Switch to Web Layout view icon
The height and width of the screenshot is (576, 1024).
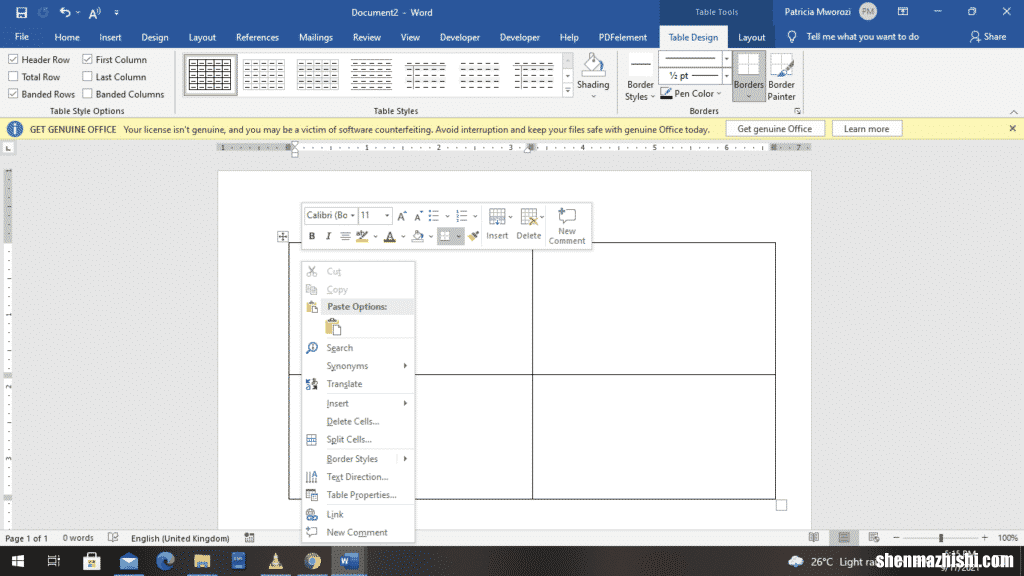tap(874, 537)
